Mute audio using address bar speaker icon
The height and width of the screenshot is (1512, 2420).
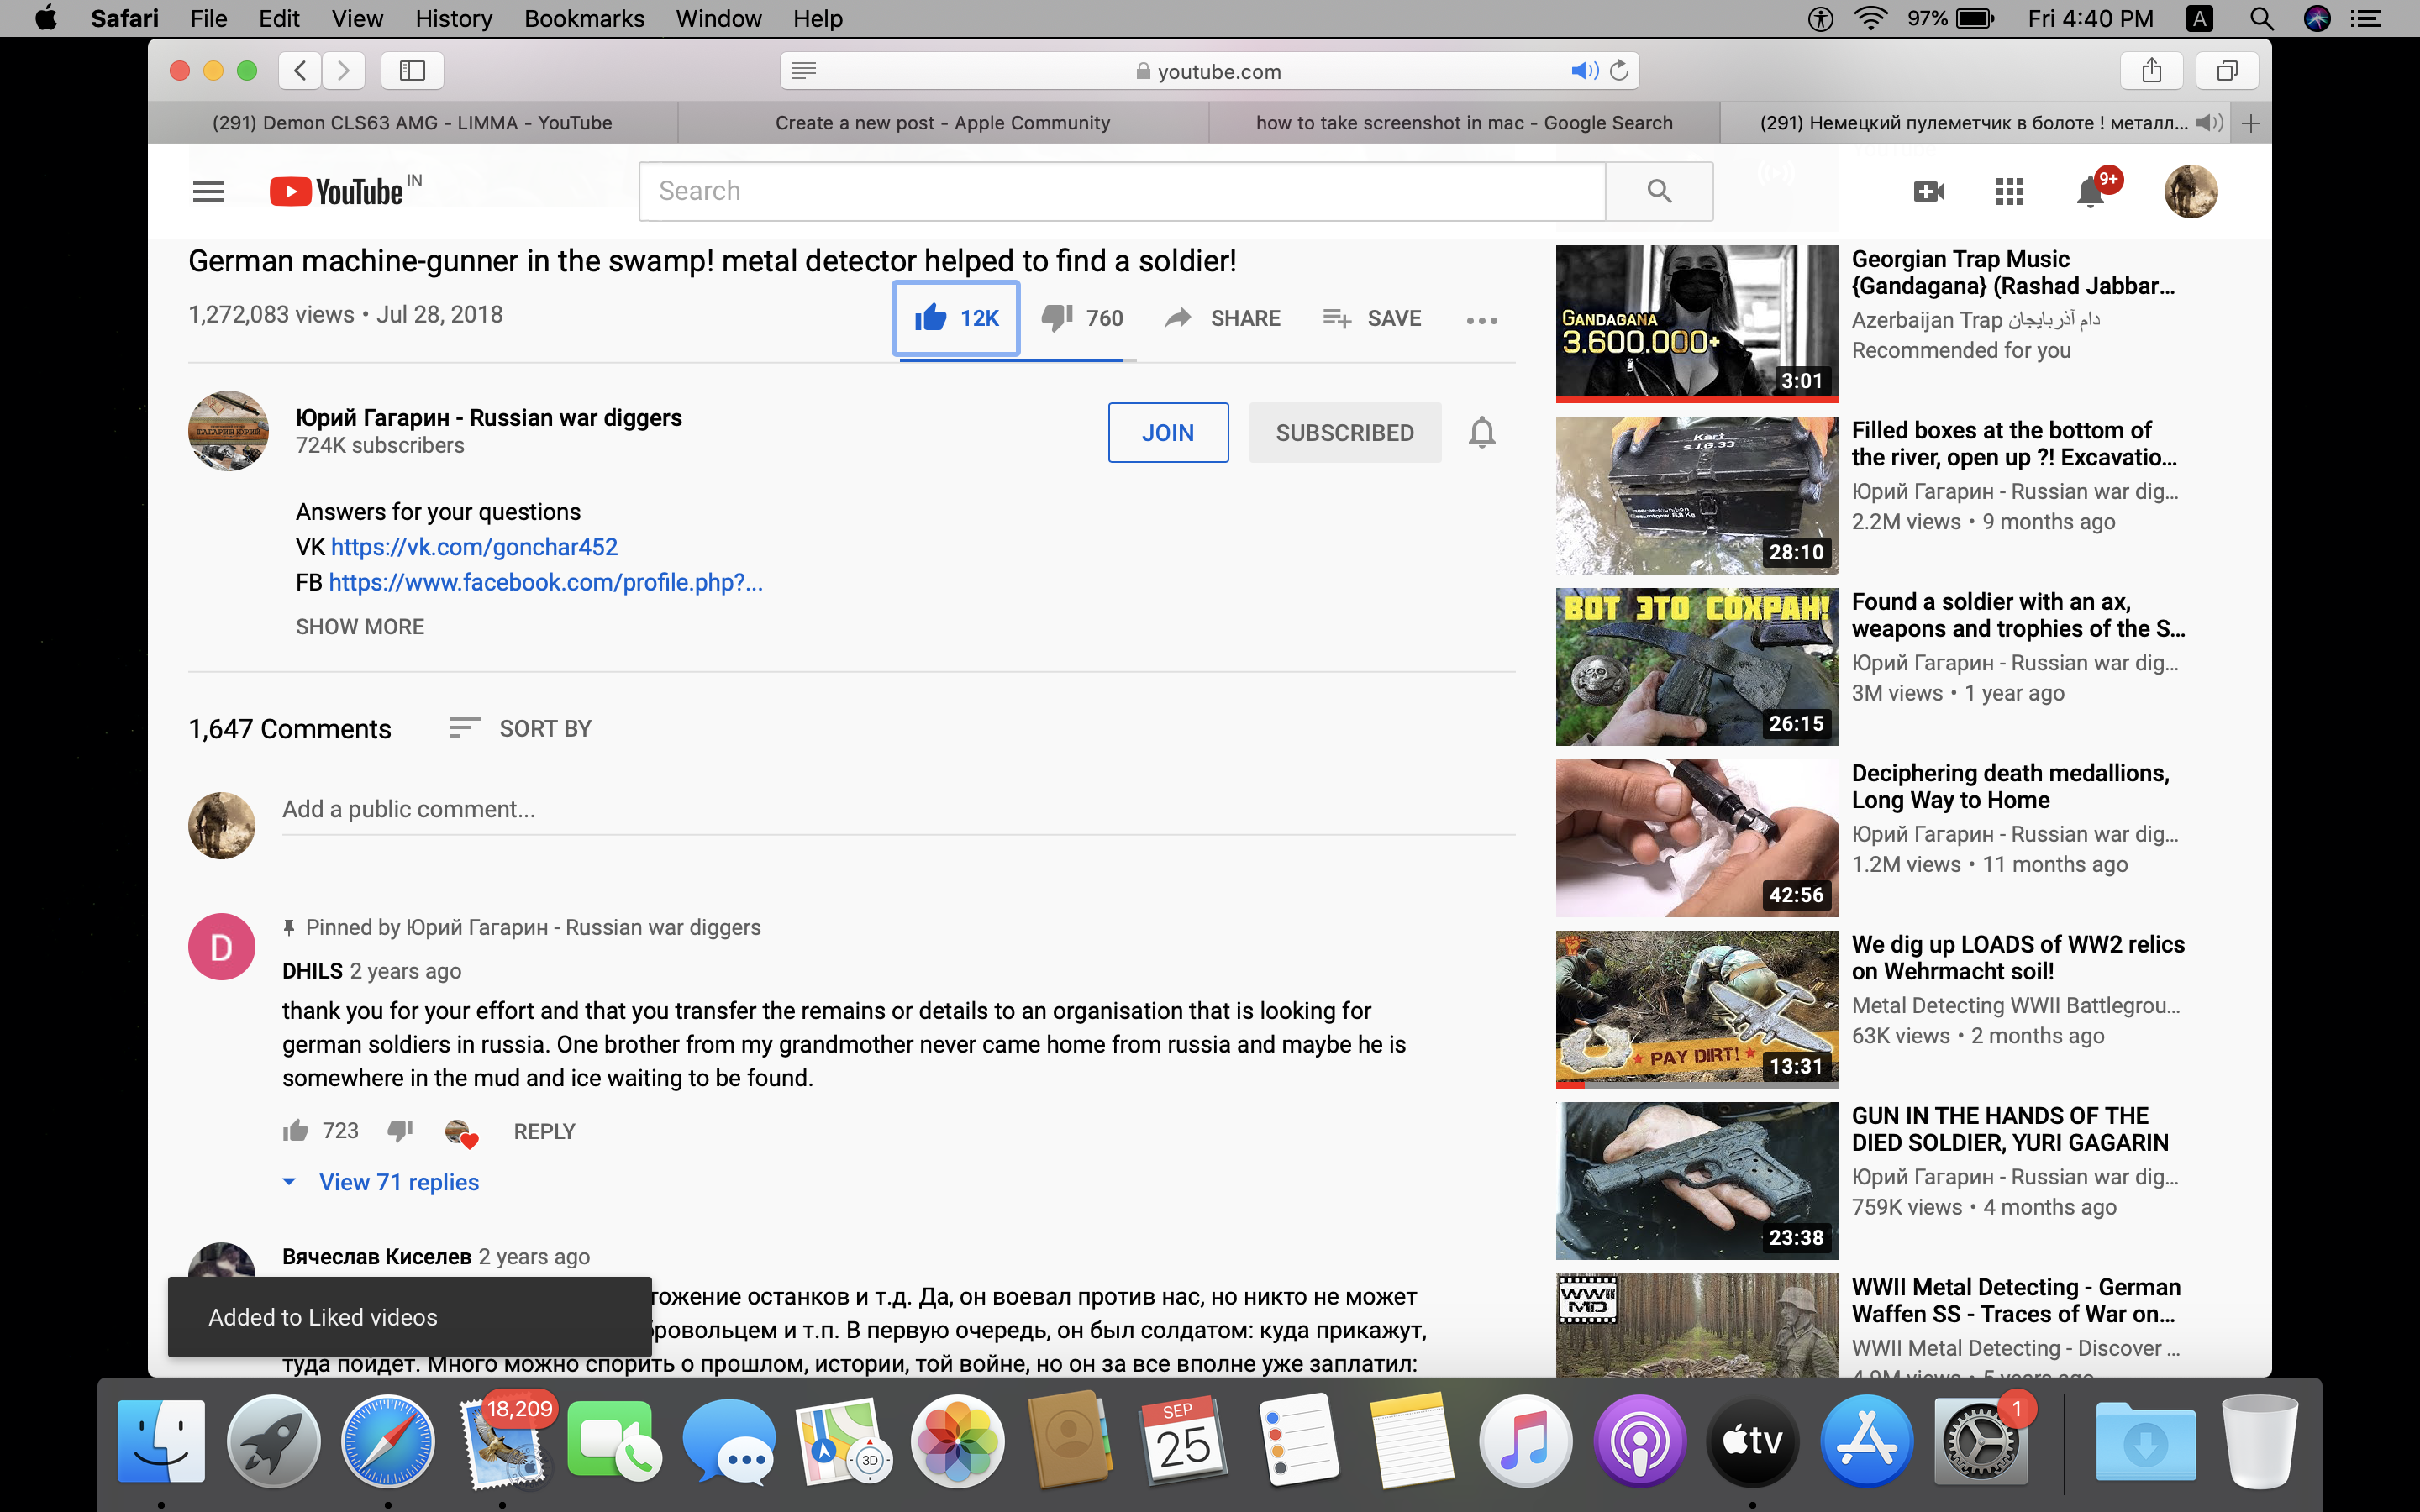pyautogui.click(x=1583, y=70)
